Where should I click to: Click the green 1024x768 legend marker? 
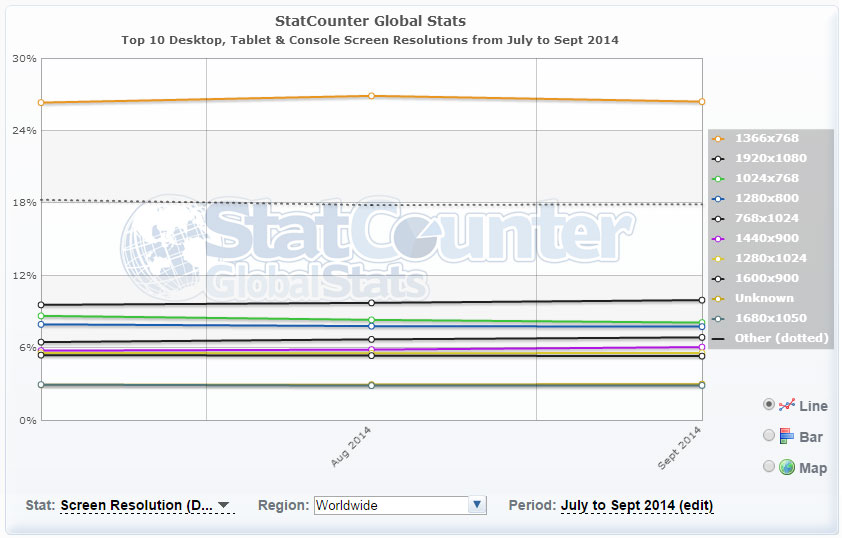[x=718, y=179]
